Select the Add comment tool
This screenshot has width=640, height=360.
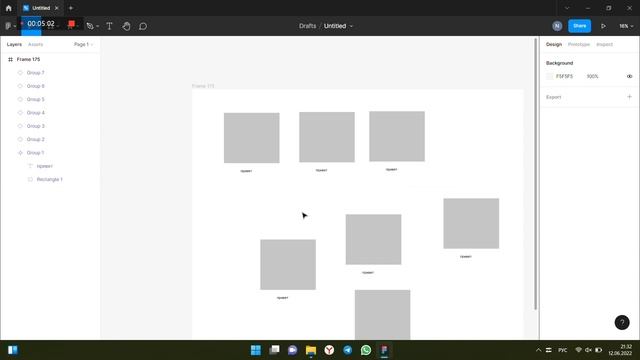point(143,26)
